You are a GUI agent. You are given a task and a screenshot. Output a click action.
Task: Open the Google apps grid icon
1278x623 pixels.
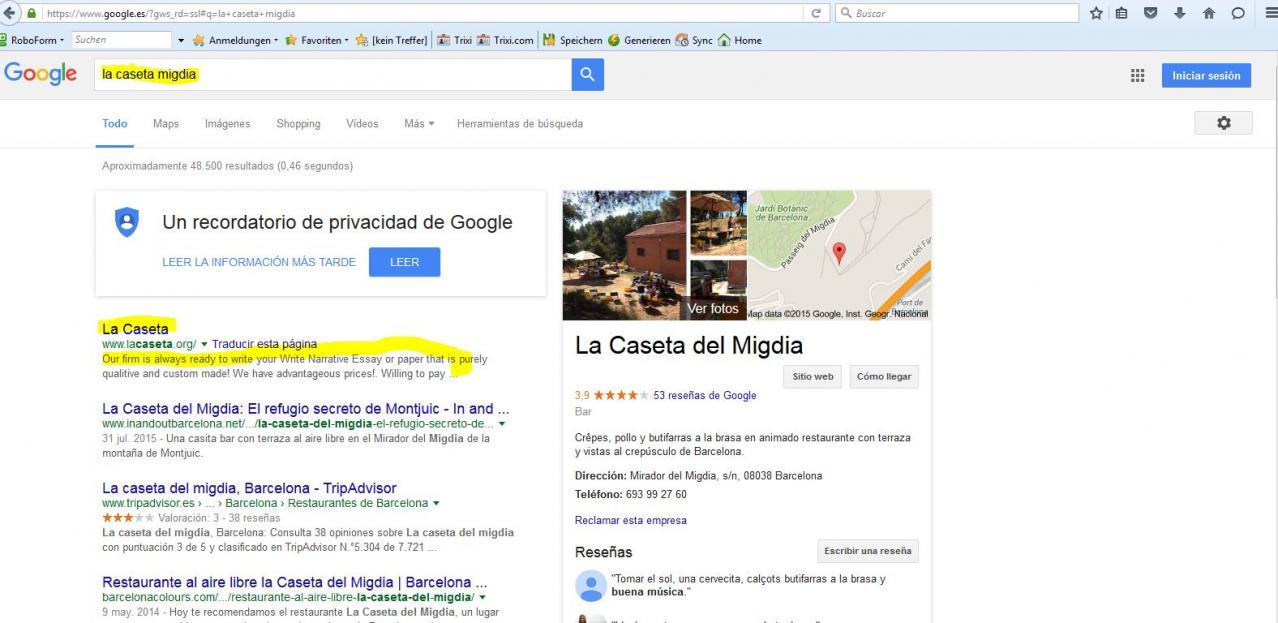click(1137, 76)
